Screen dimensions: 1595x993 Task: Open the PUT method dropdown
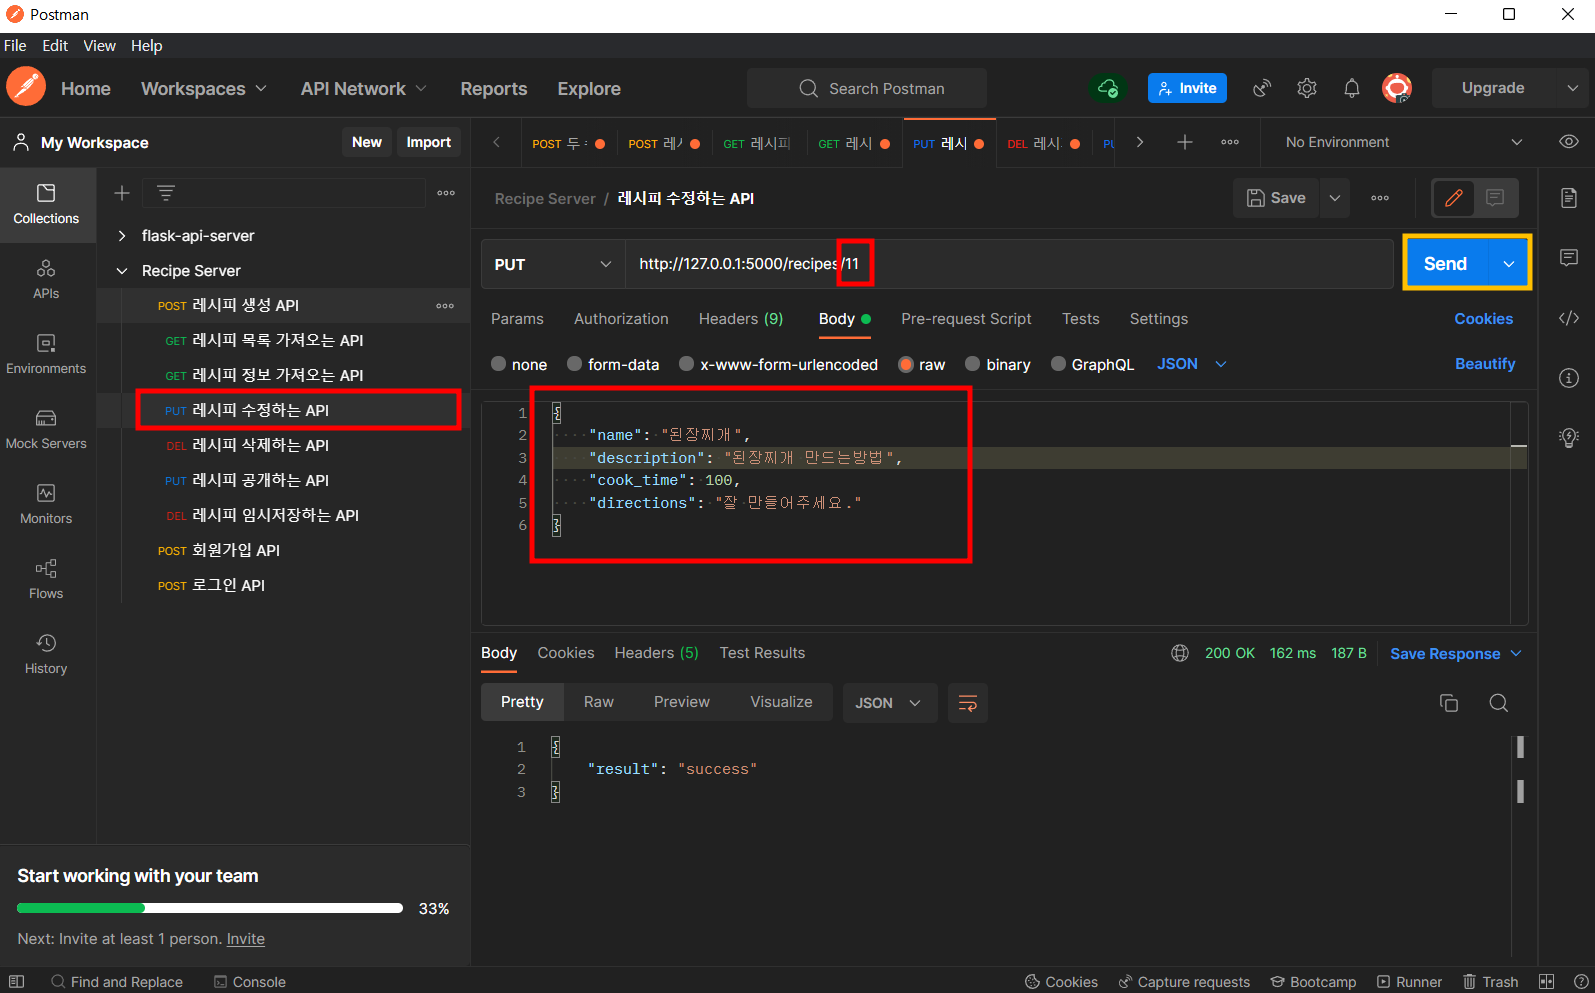[x=553, y=264]
